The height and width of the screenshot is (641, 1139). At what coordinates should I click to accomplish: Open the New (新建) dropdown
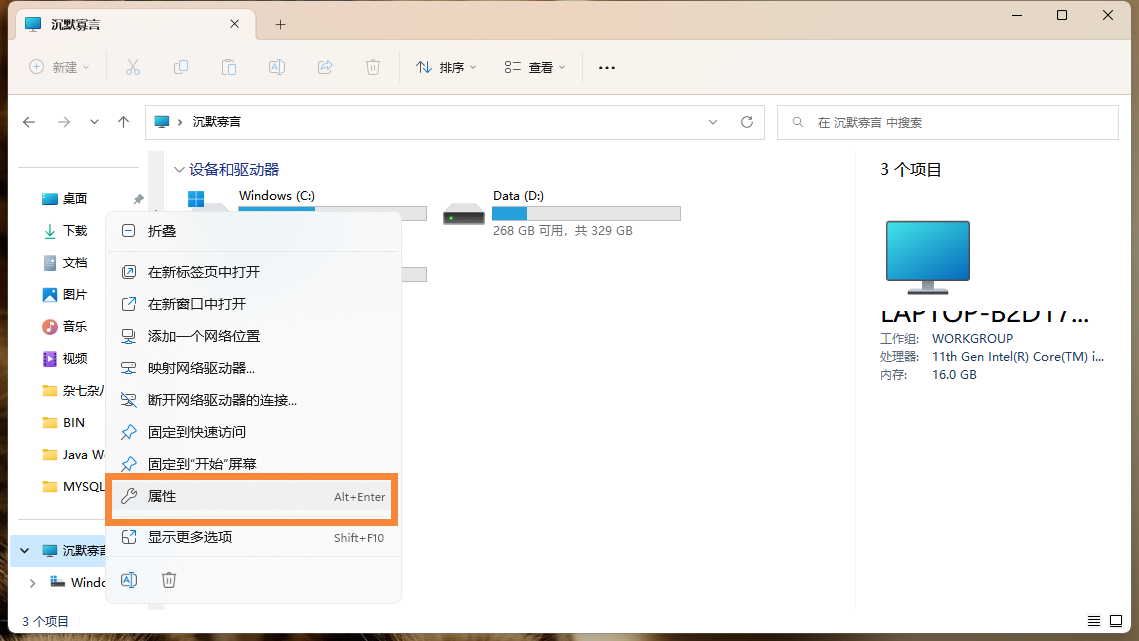60,68
